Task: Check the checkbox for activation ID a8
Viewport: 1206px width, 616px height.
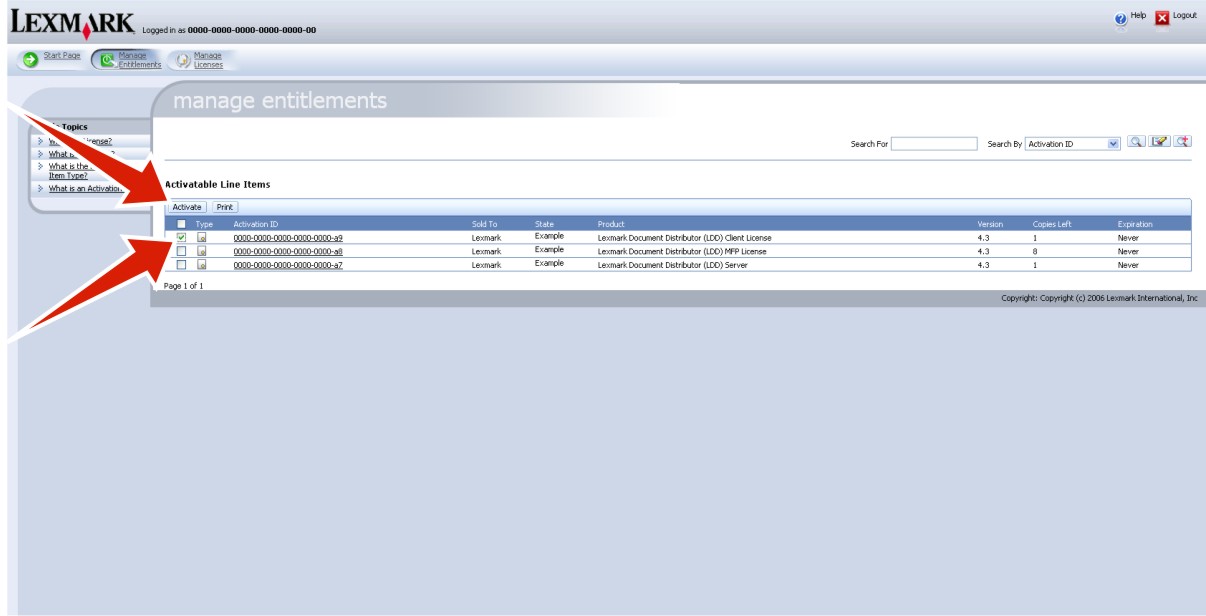Action: click(x=181, y=251)
